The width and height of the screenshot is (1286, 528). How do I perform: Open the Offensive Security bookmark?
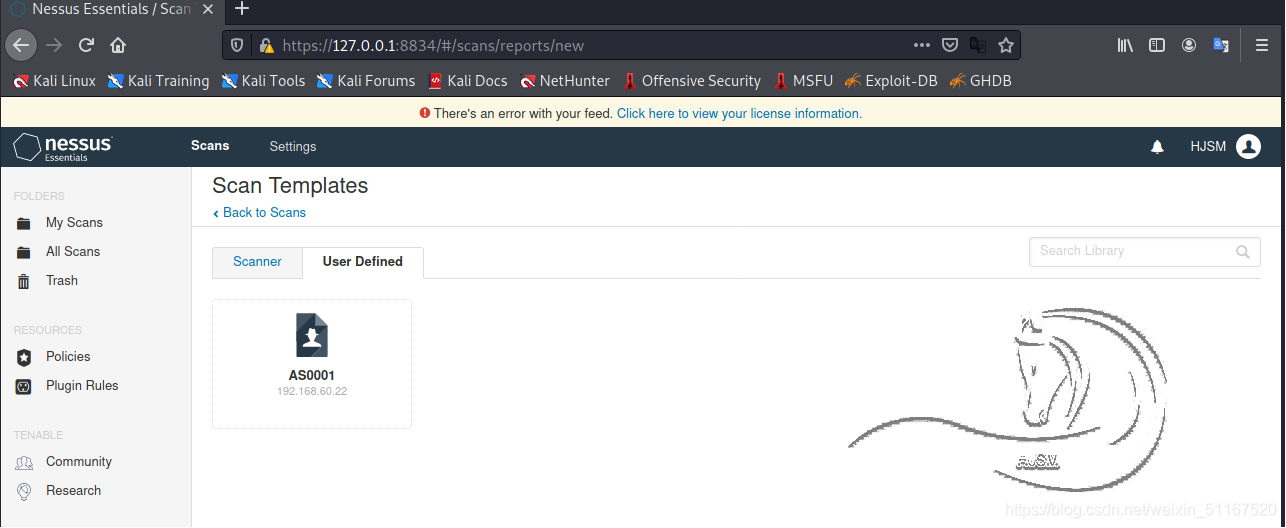(x=691, y=81)
